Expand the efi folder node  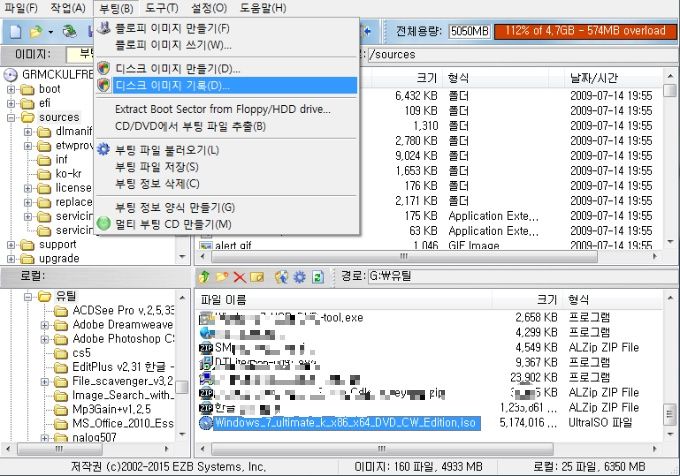pyautogui.click(x=11, y=104)
